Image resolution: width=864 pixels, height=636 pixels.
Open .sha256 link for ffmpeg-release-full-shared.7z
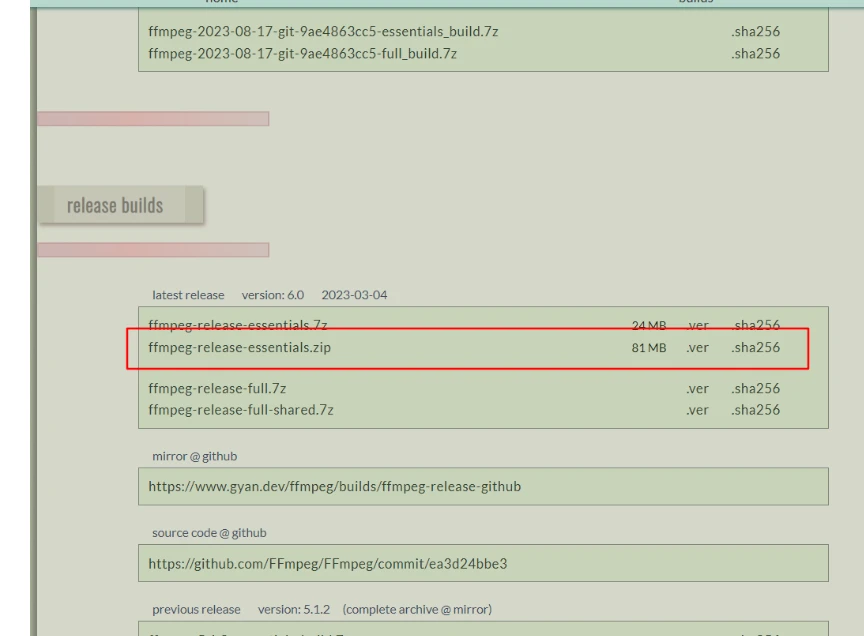click(755, 410)
